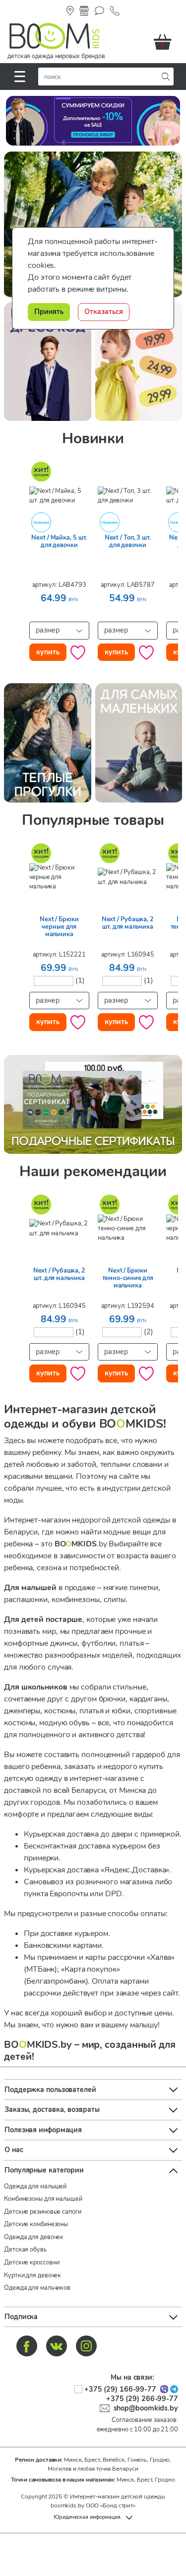Image resolution: width=186 pixels, height=2576 pixels.
Task: Click the phone handset icon in header
Action: click(115, 11)
